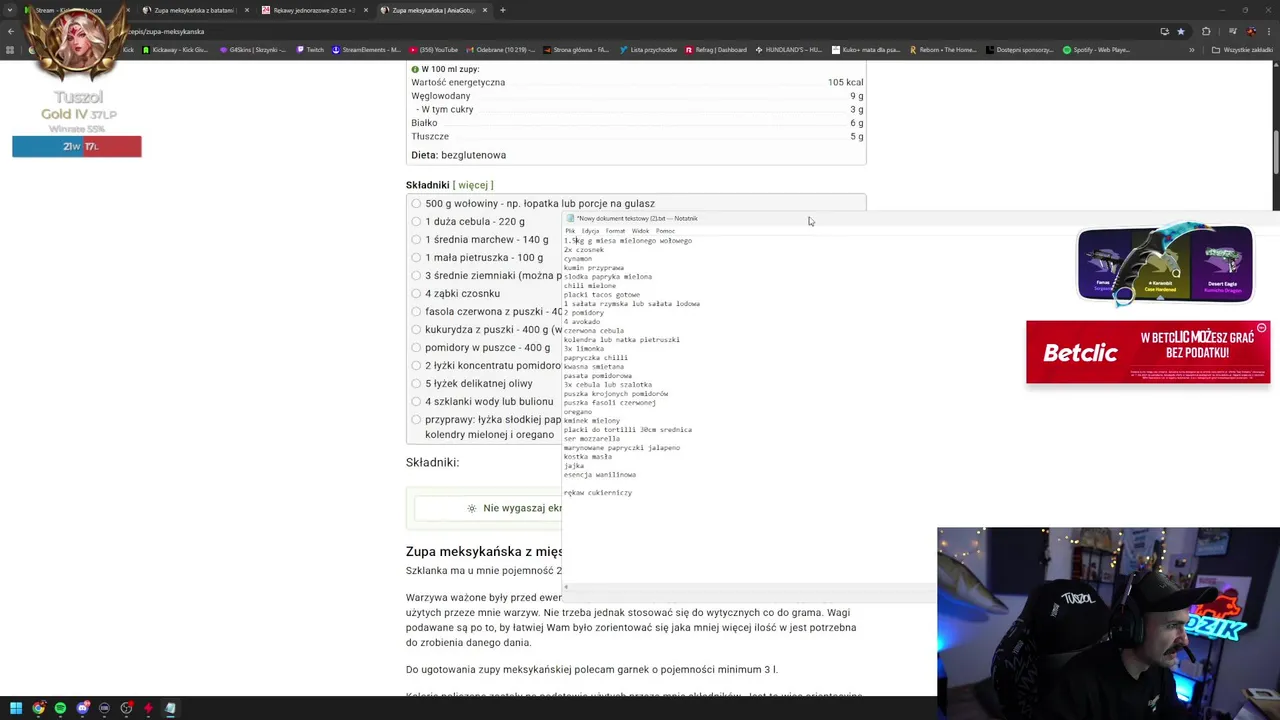Image resolution: width=1280 pixels, height=720 pixels.
Task: Open Windows Start menu
Action: [15, 708]
